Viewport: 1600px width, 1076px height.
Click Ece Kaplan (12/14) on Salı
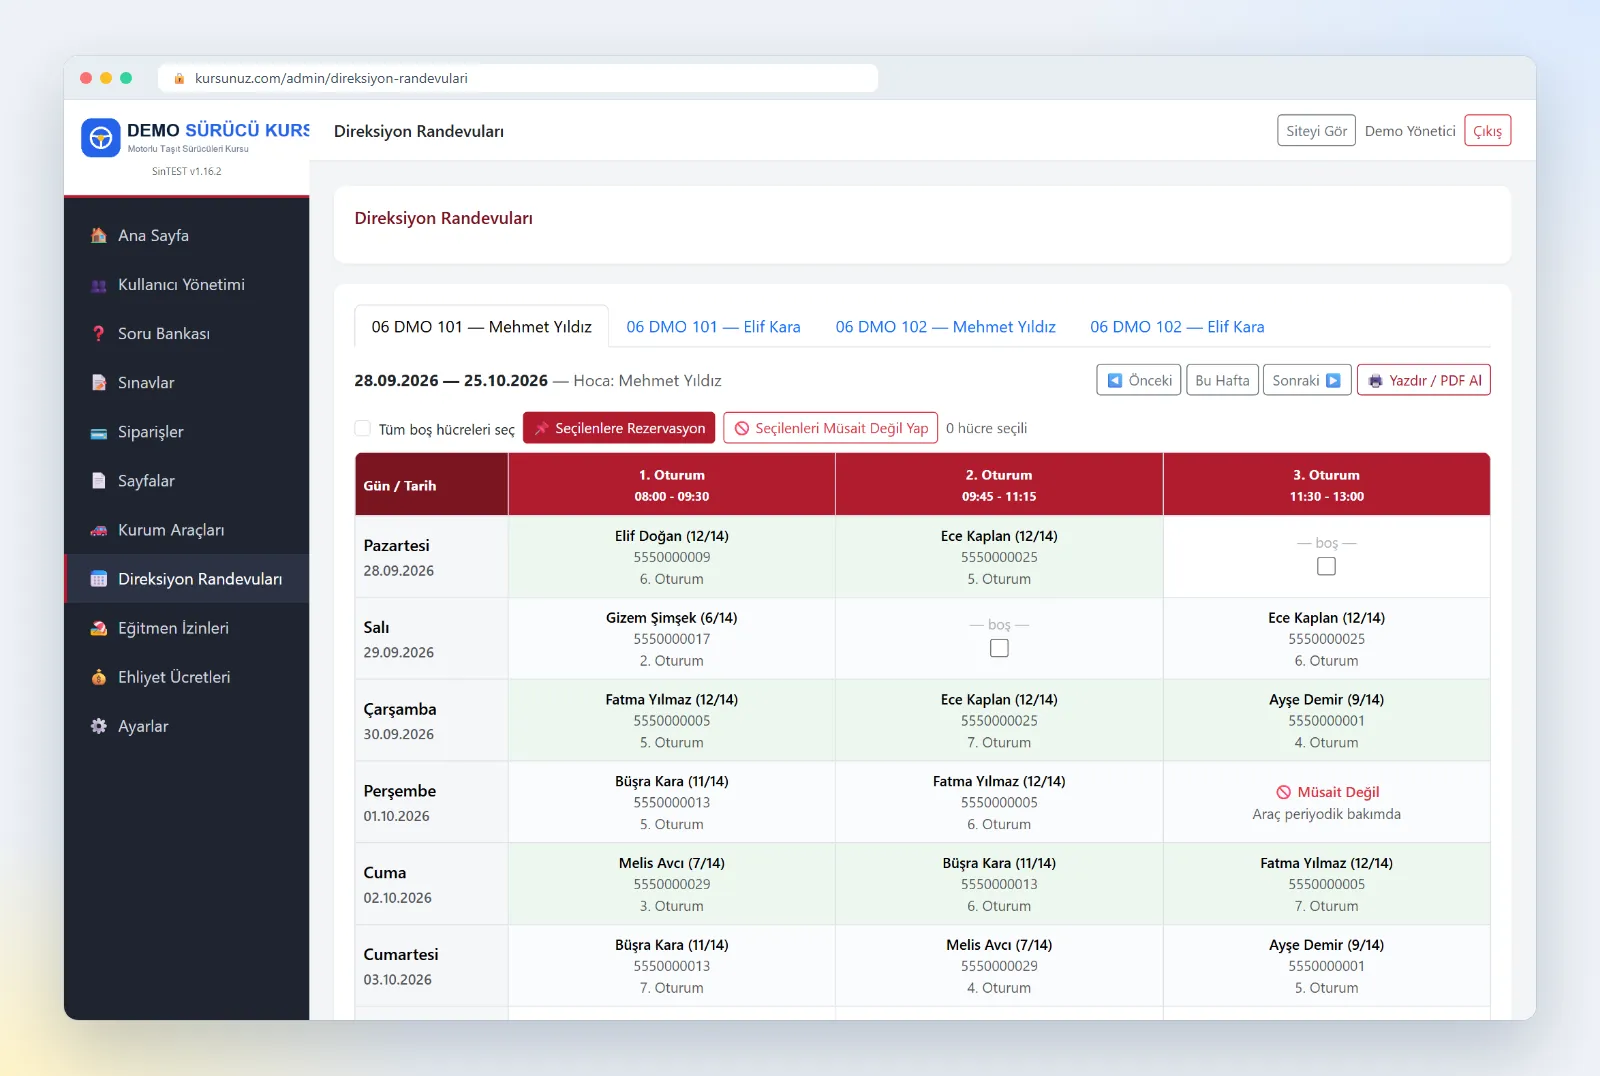click(1326, 639)
